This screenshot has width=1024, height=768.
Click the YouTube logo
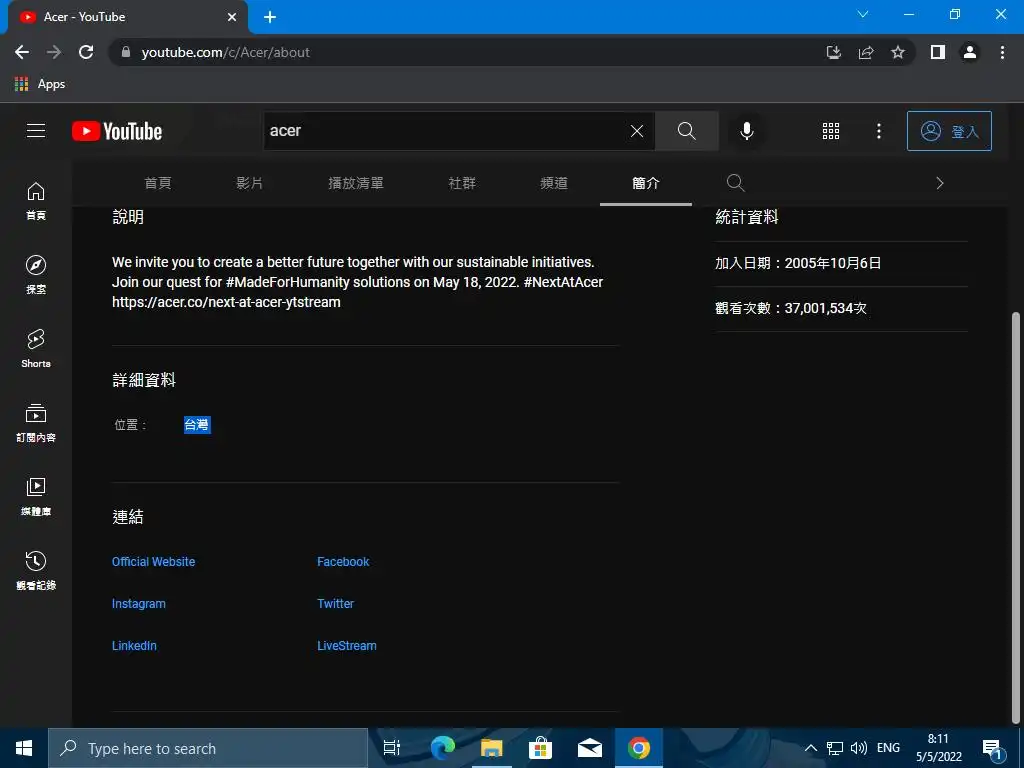[x=117, y=131]
